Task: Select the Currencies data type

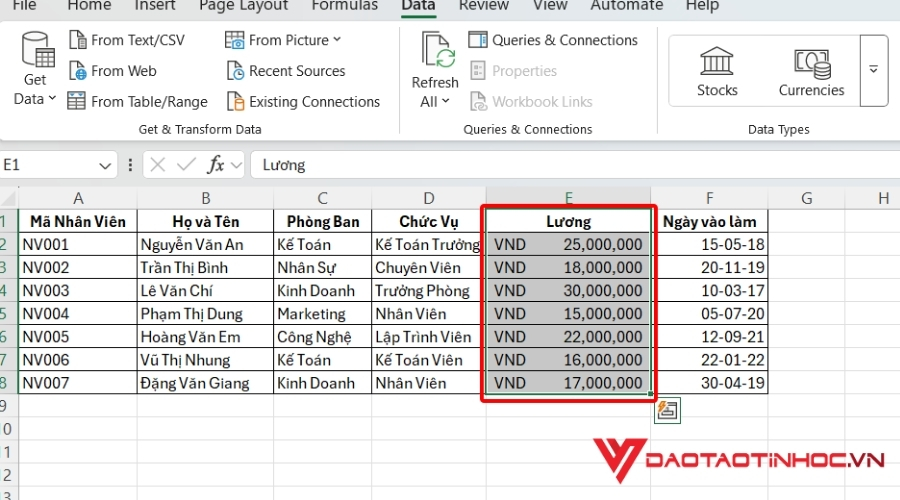Action: [x=811, y=70]
